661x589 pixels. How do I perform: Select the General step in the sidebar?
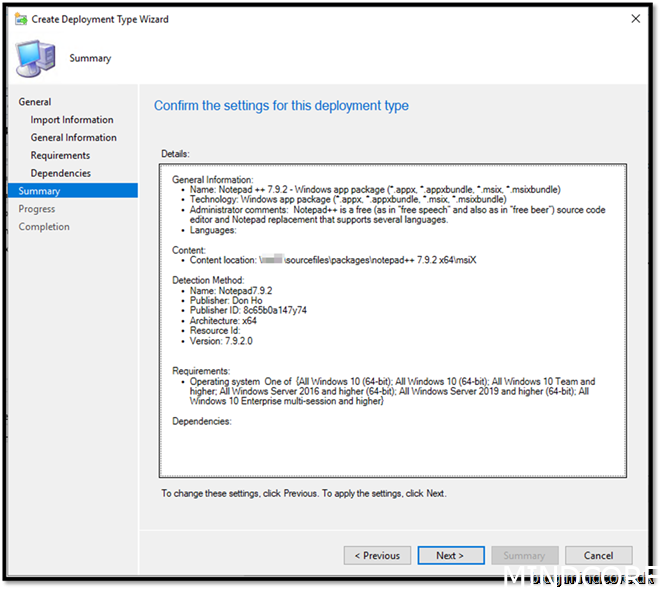pyautogui.click(x=35, y=102)
